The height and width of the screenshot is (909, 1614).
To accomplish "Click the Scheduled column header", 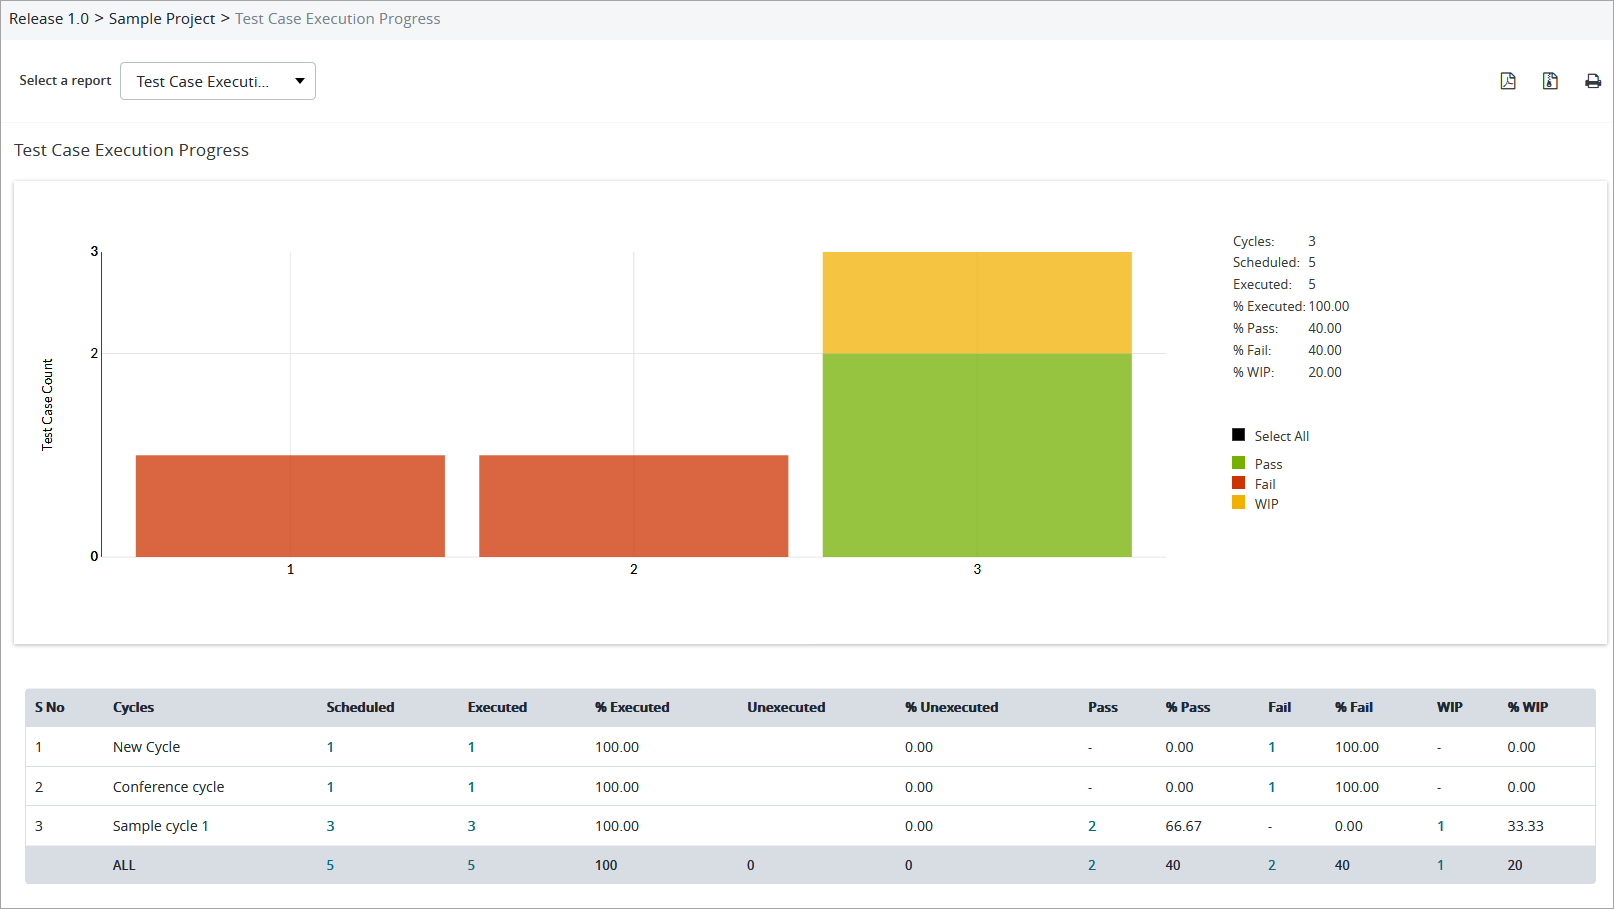I will pyautogui.click(x=360, y=707).
